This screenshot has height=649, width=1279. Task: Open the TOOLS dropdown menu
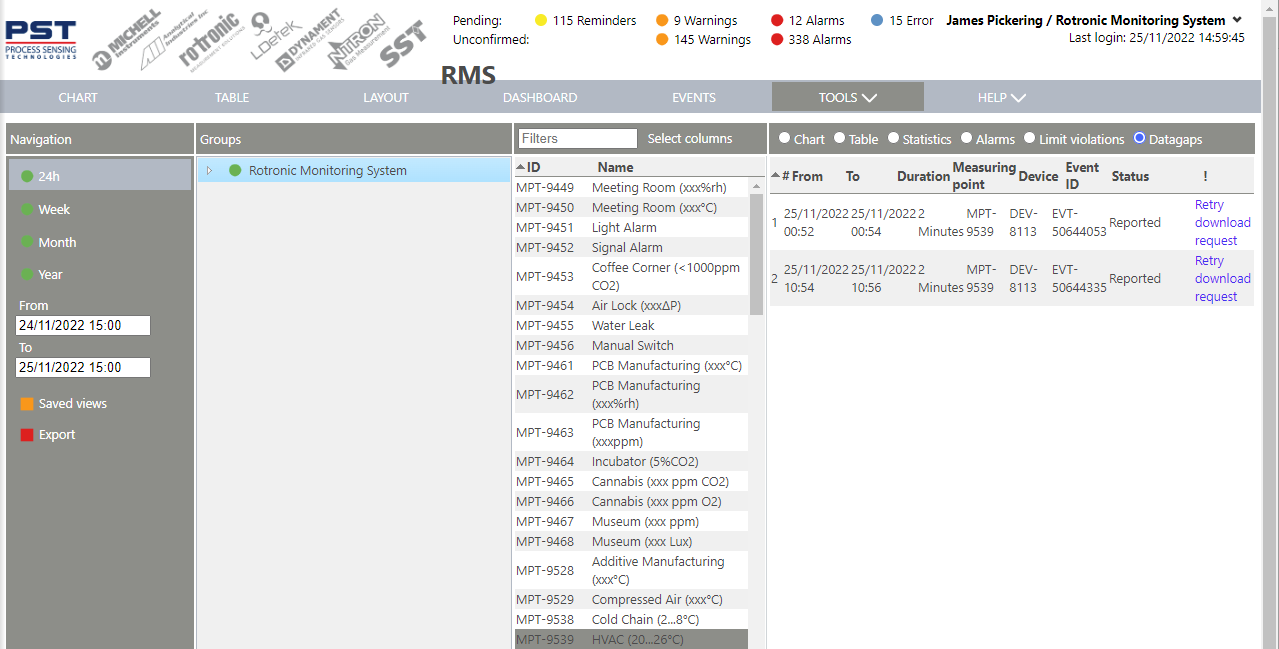pos(848,97)
